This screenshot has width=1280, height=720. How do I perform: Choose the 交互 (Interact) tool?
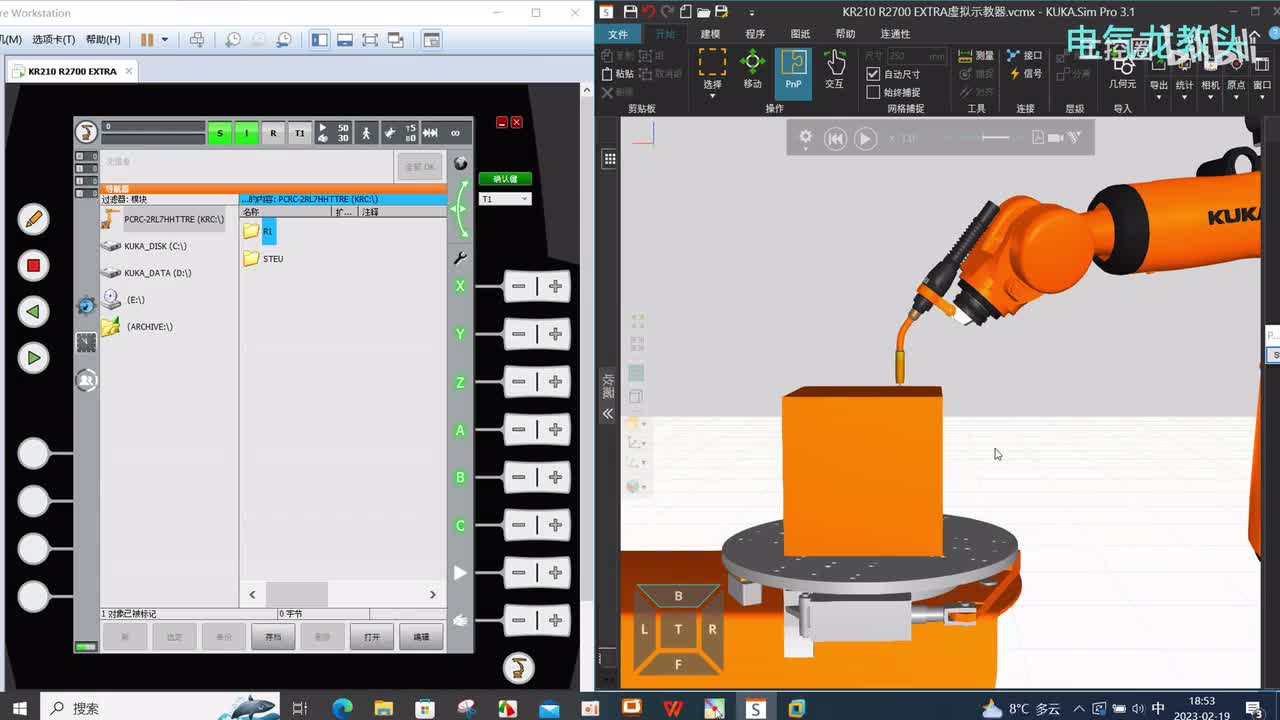coord(835,70)
